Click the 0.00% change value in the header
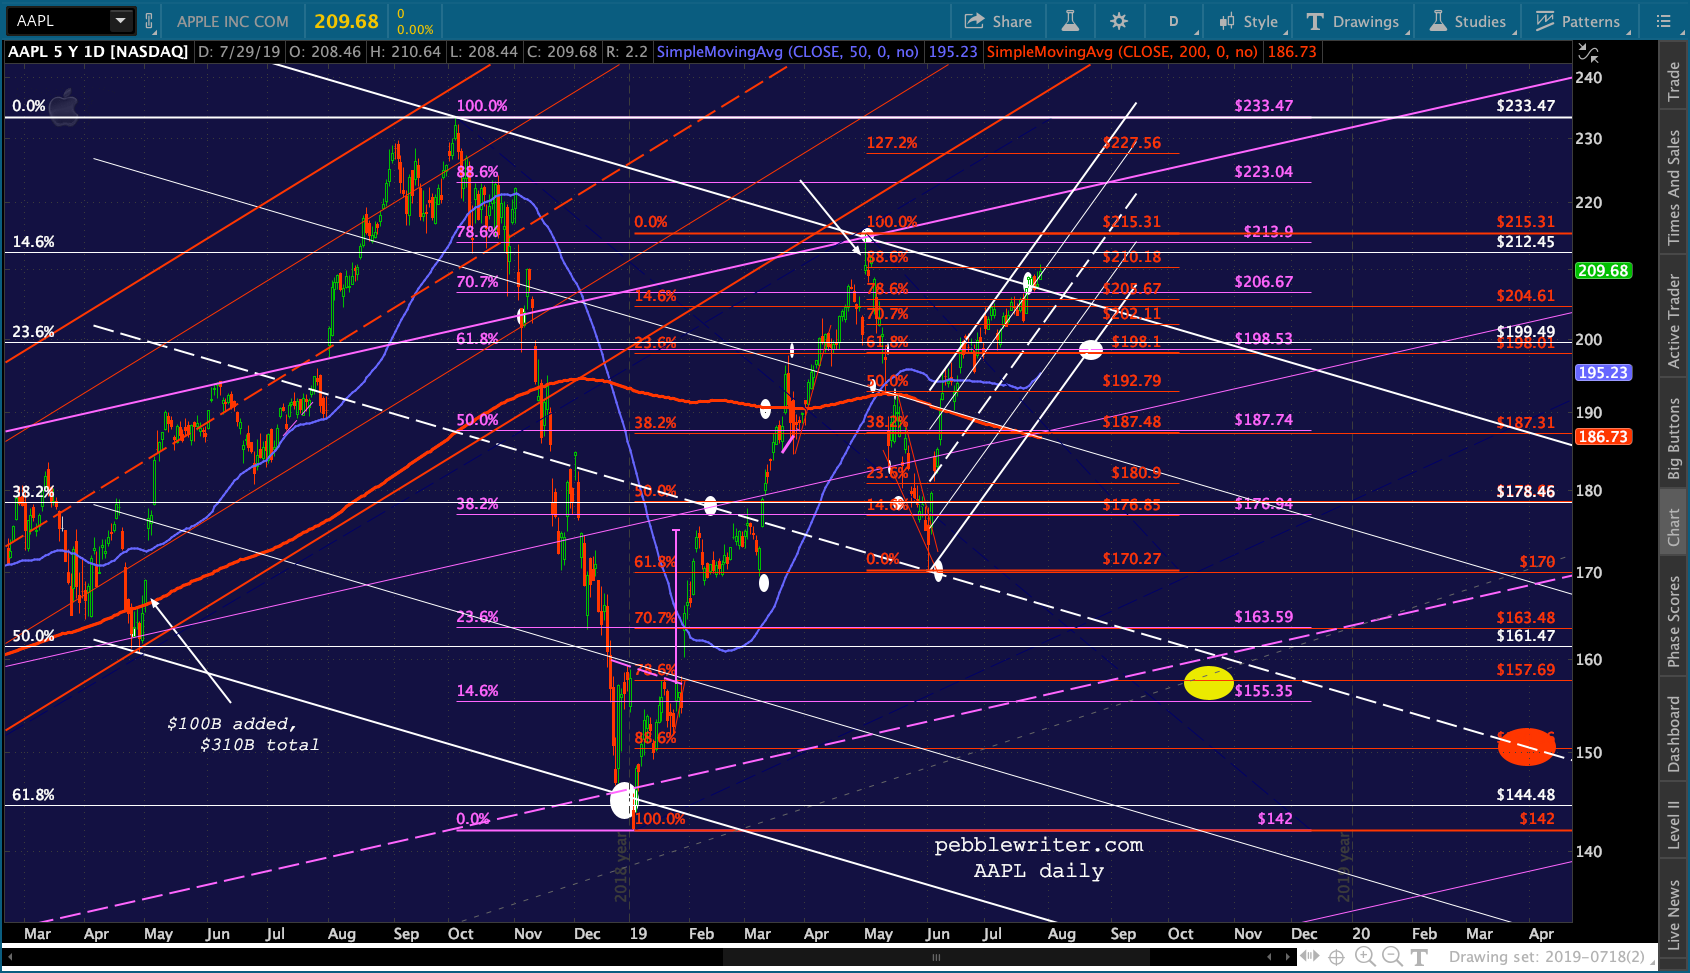This screenshot has height=973, width=1690. [x=415, y=30]
